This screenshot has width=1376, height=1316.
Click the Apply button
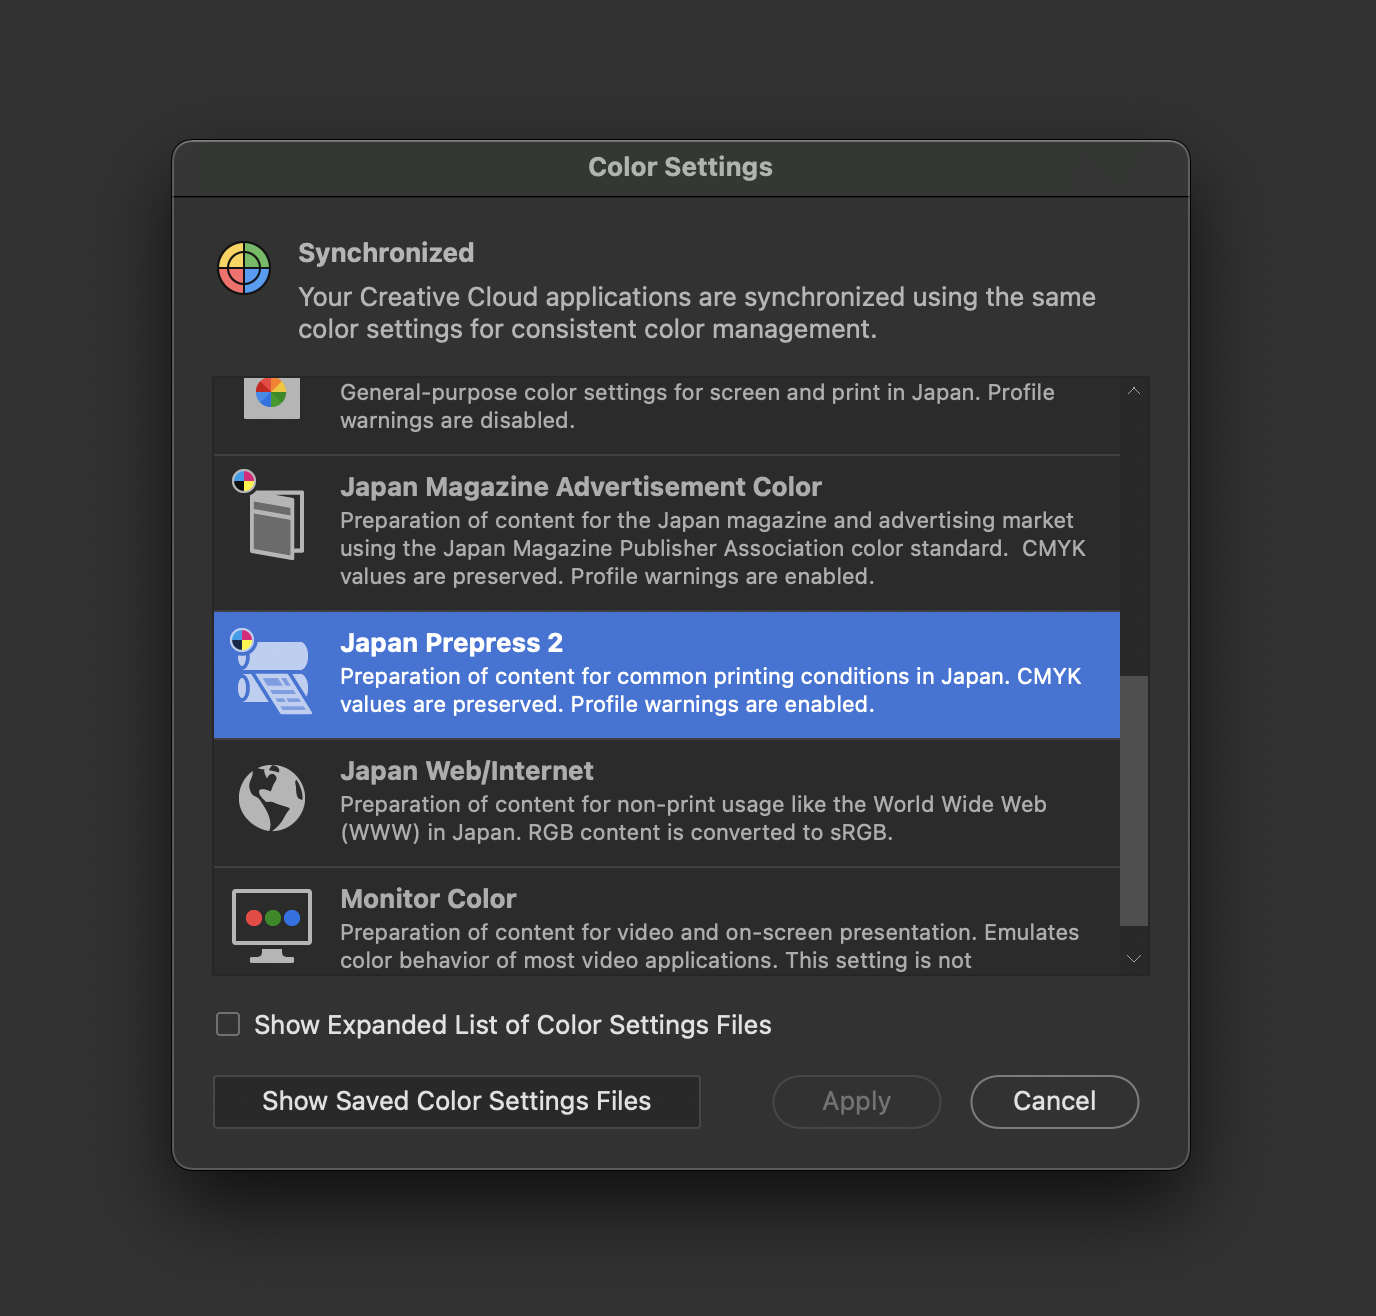click(x=857, y=1101)
